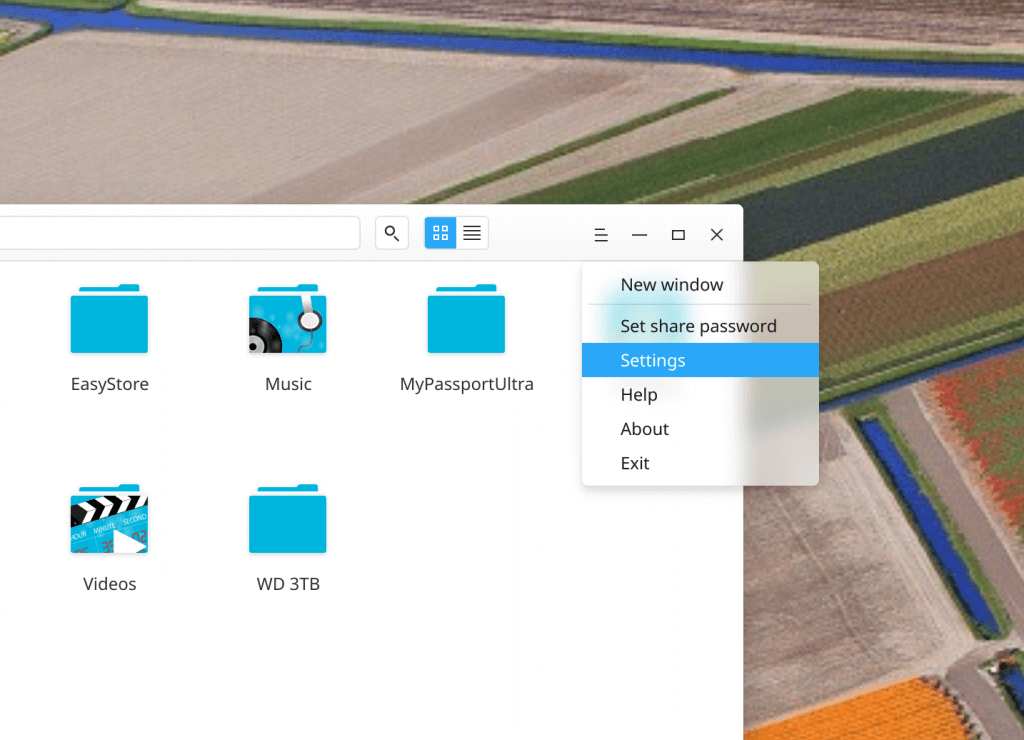Select the Music folder icon
The image size is (1024, 740).
coord(288,320)
